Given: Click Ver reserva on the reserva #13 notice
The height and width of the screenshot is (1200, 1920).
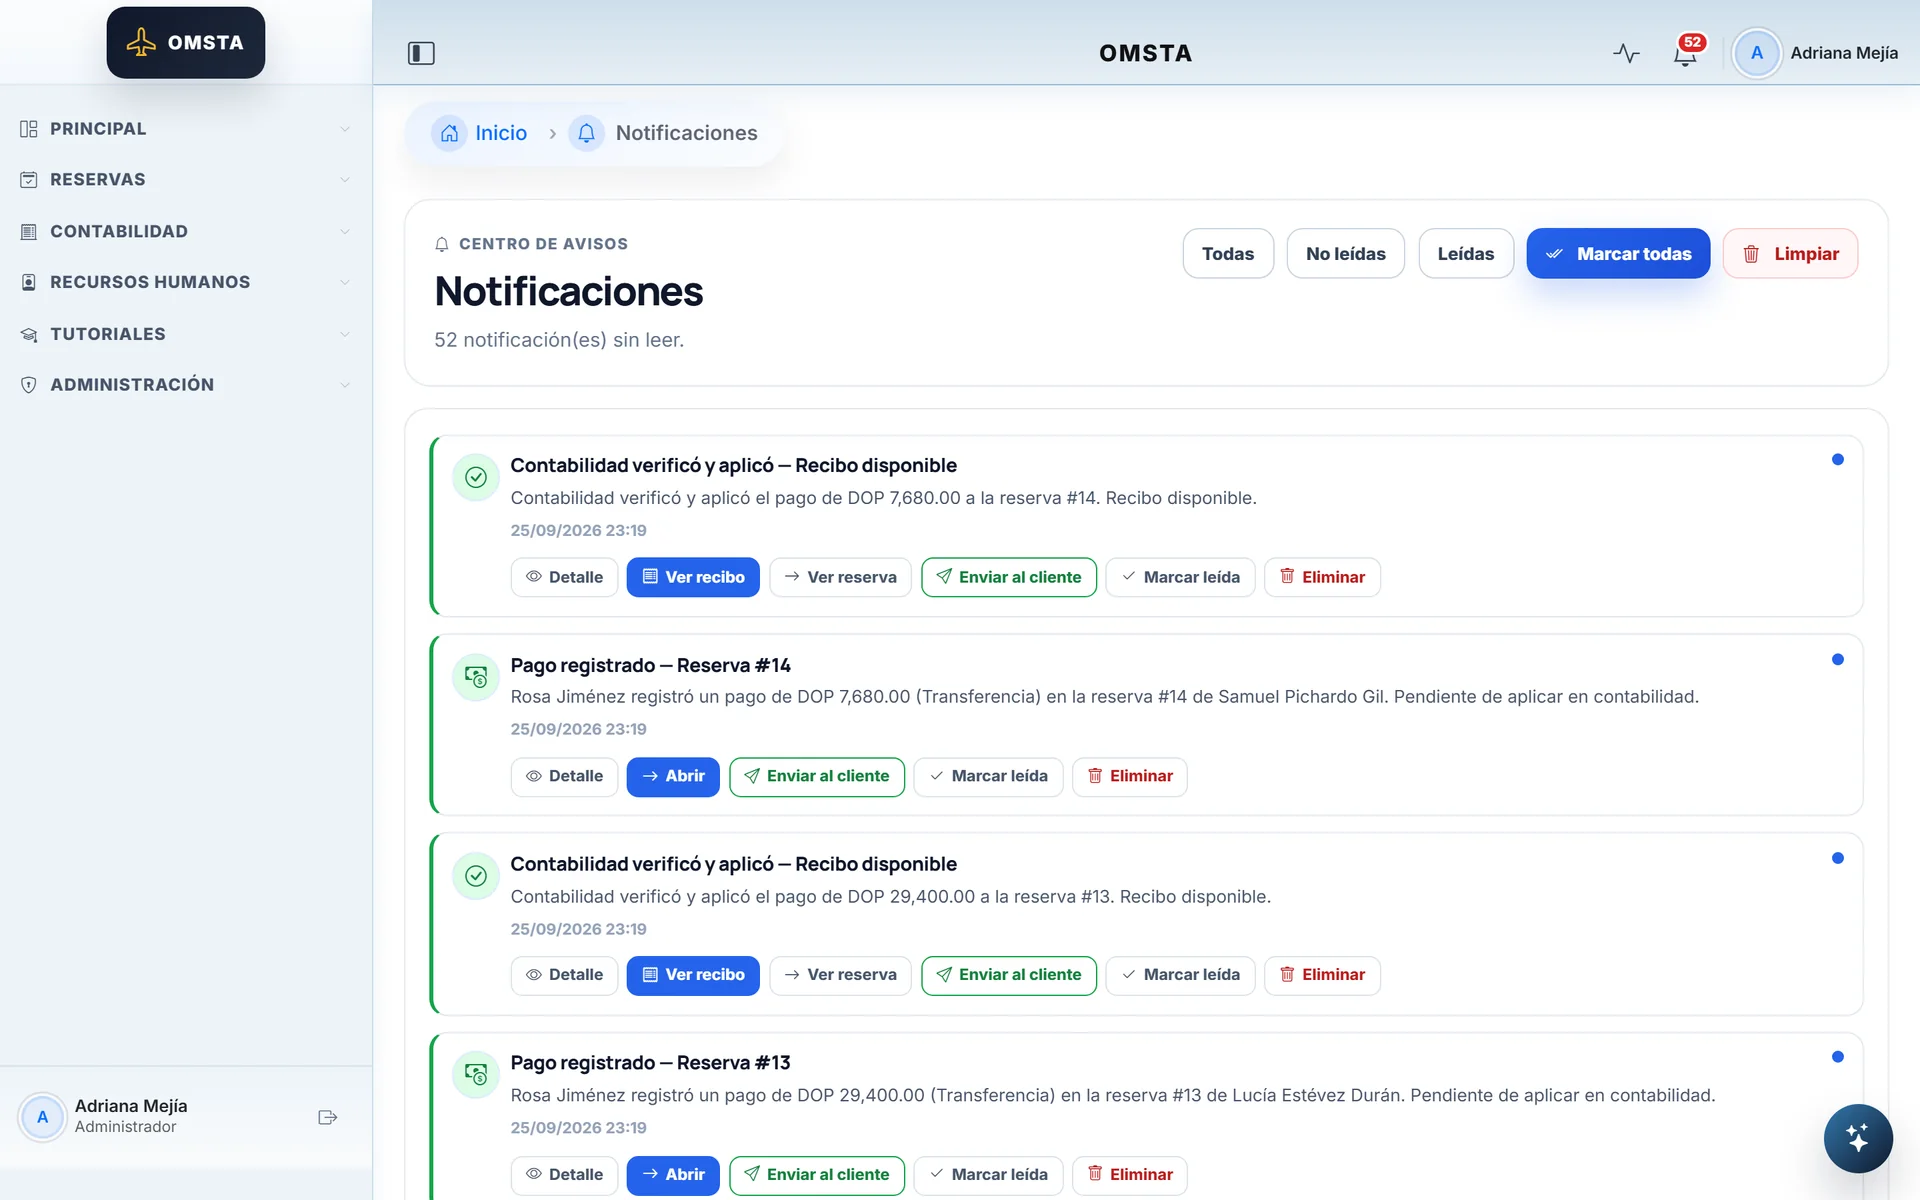Looking at the screenshot, I should [840, 975].
